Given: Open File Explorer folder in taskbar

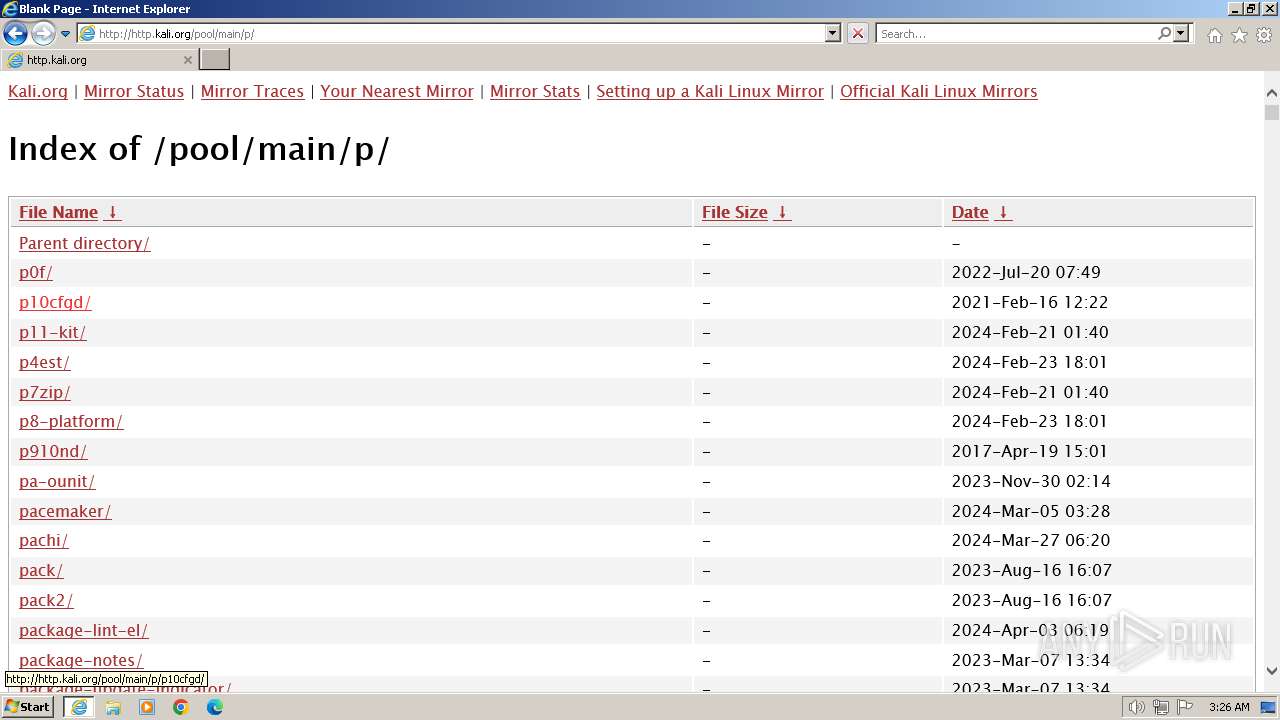Looking at the screenshot, I should [113, 707].
